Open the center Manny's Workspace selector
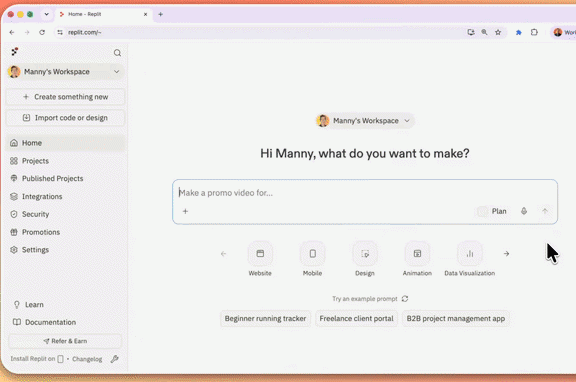 (365, 120)
